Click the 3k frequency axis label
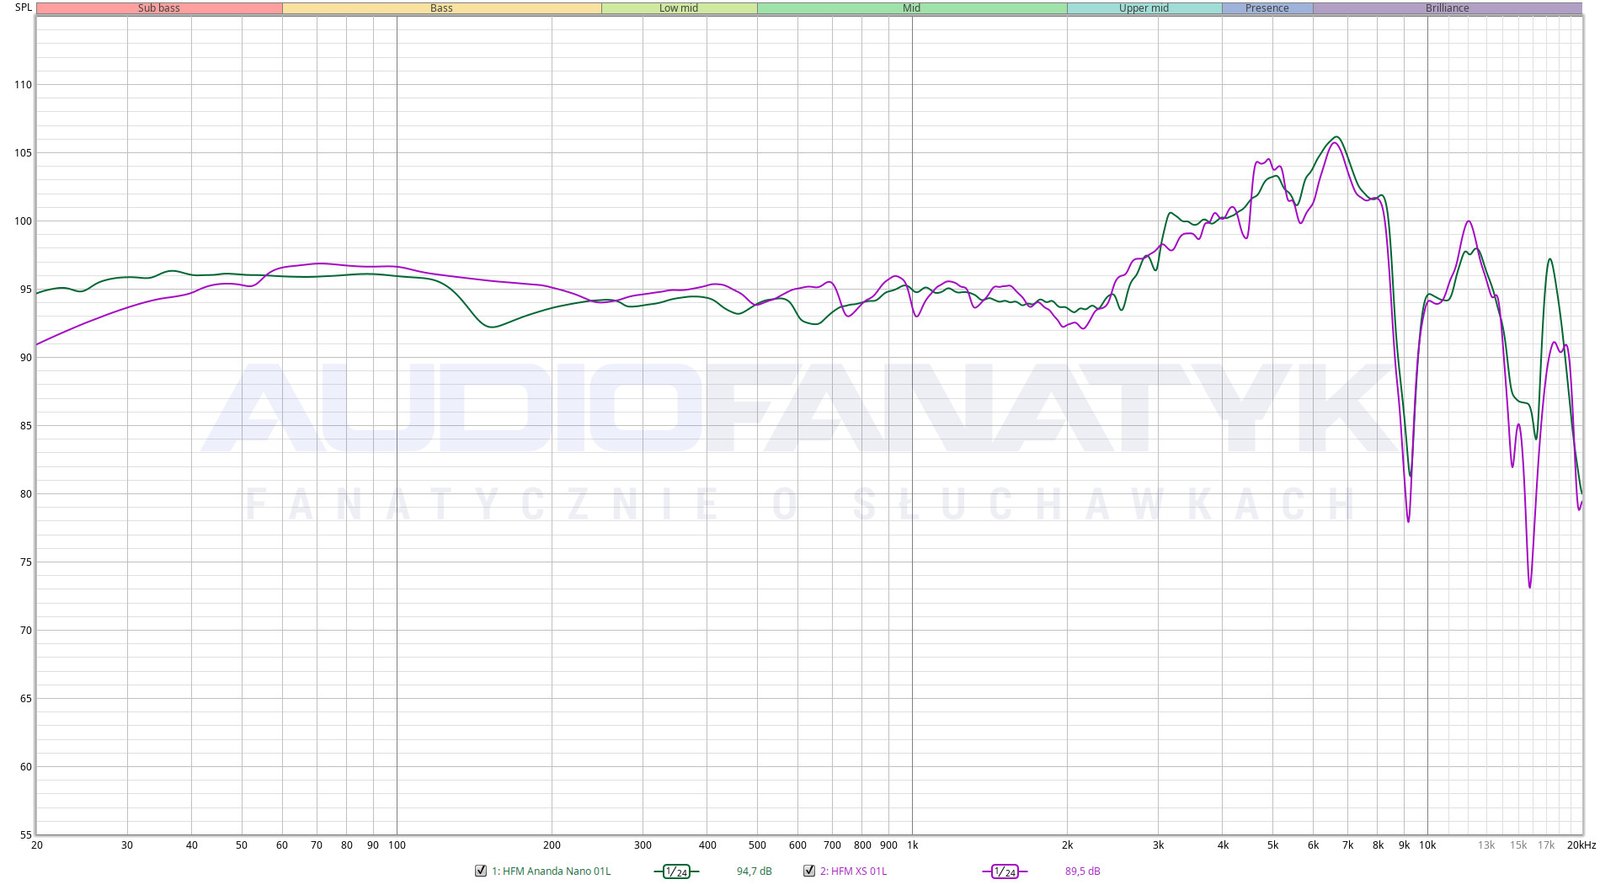This screenshot has width=1600, height=884. pos(1158,845)
